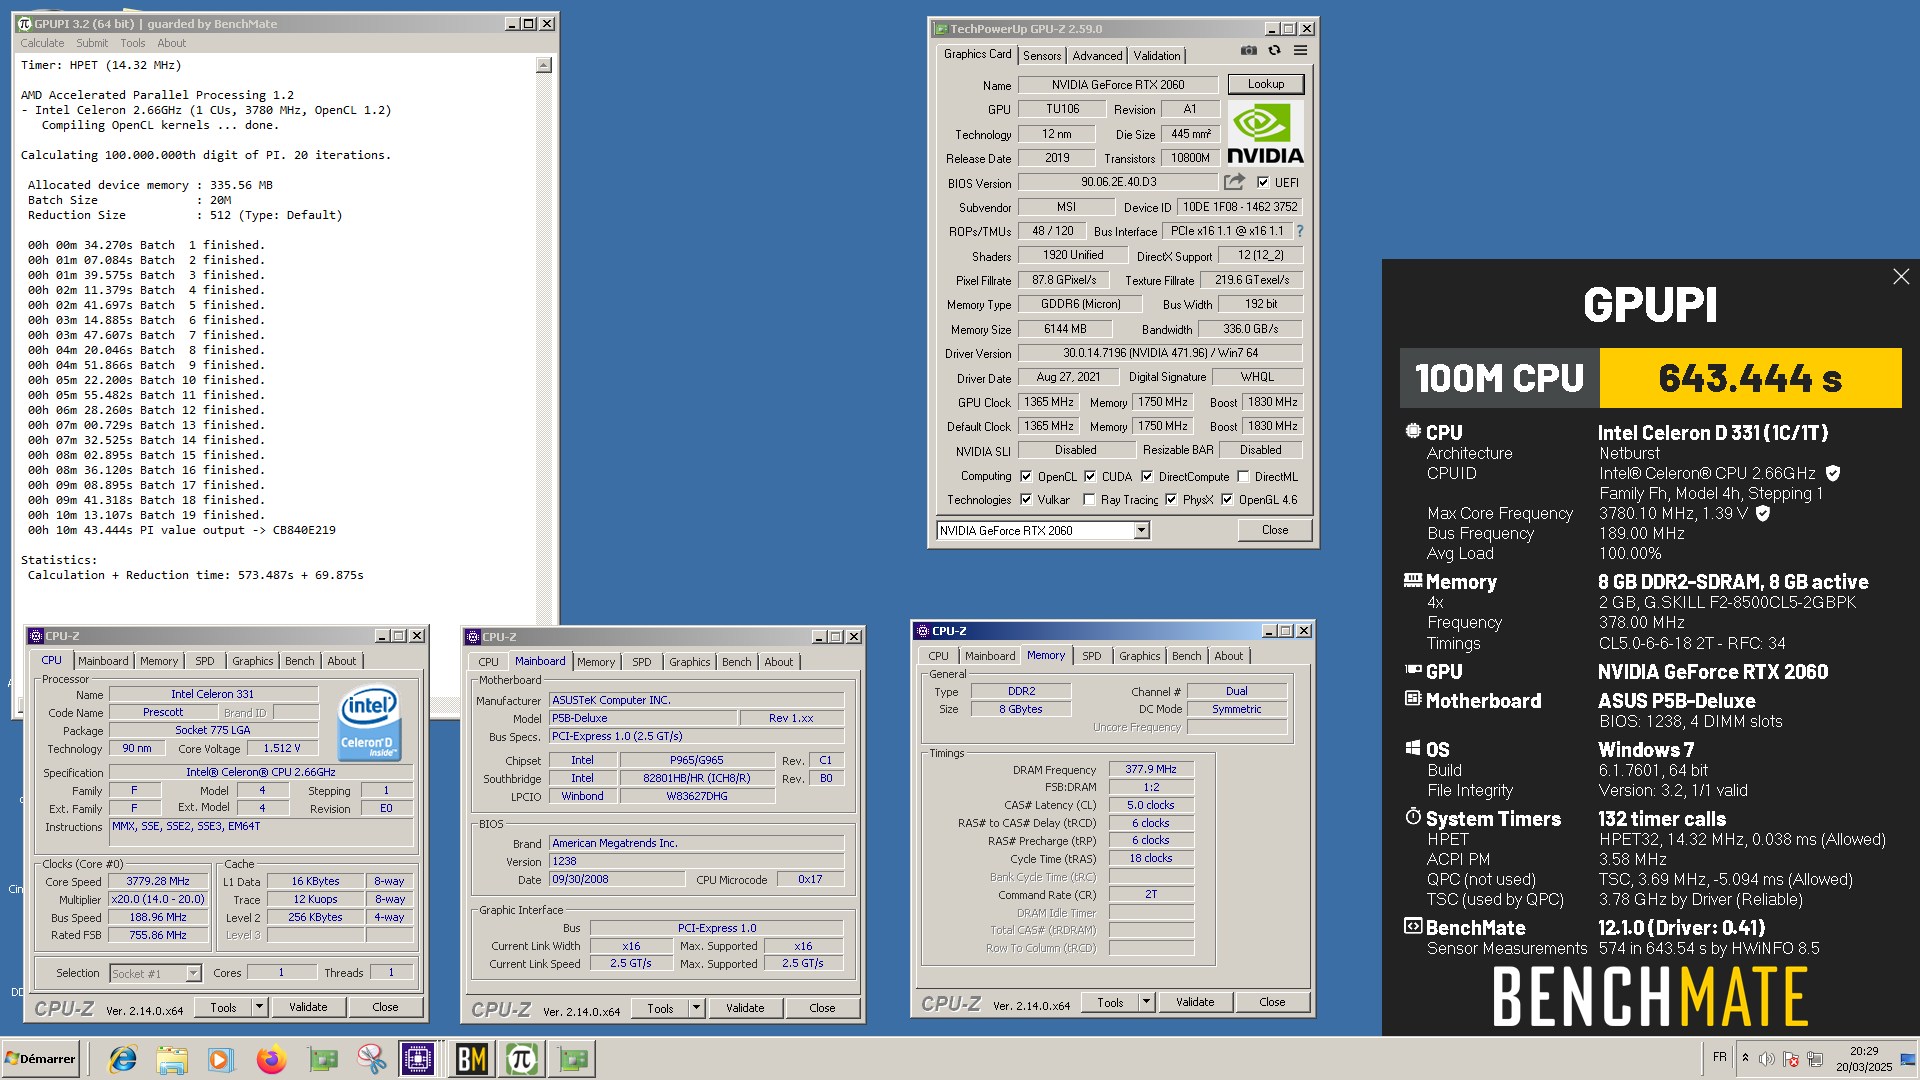Open the About menu in GPUPI
Screen dimensions: 1920x1080
pyautogui.click(x=171, y=43)
